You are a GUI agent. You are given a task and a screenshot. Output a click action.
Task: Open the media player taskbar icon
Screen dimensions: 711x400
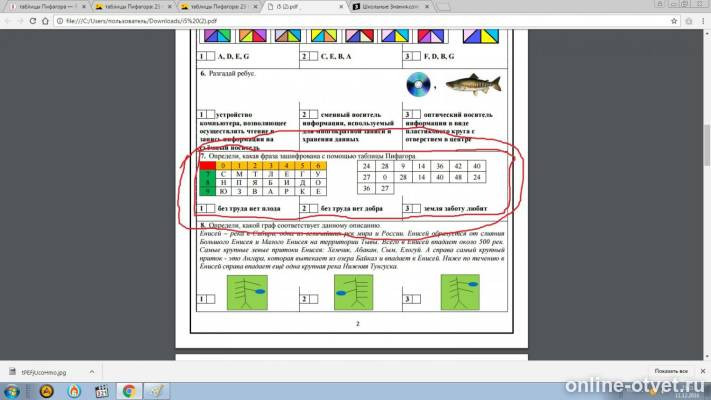point(102,390)
